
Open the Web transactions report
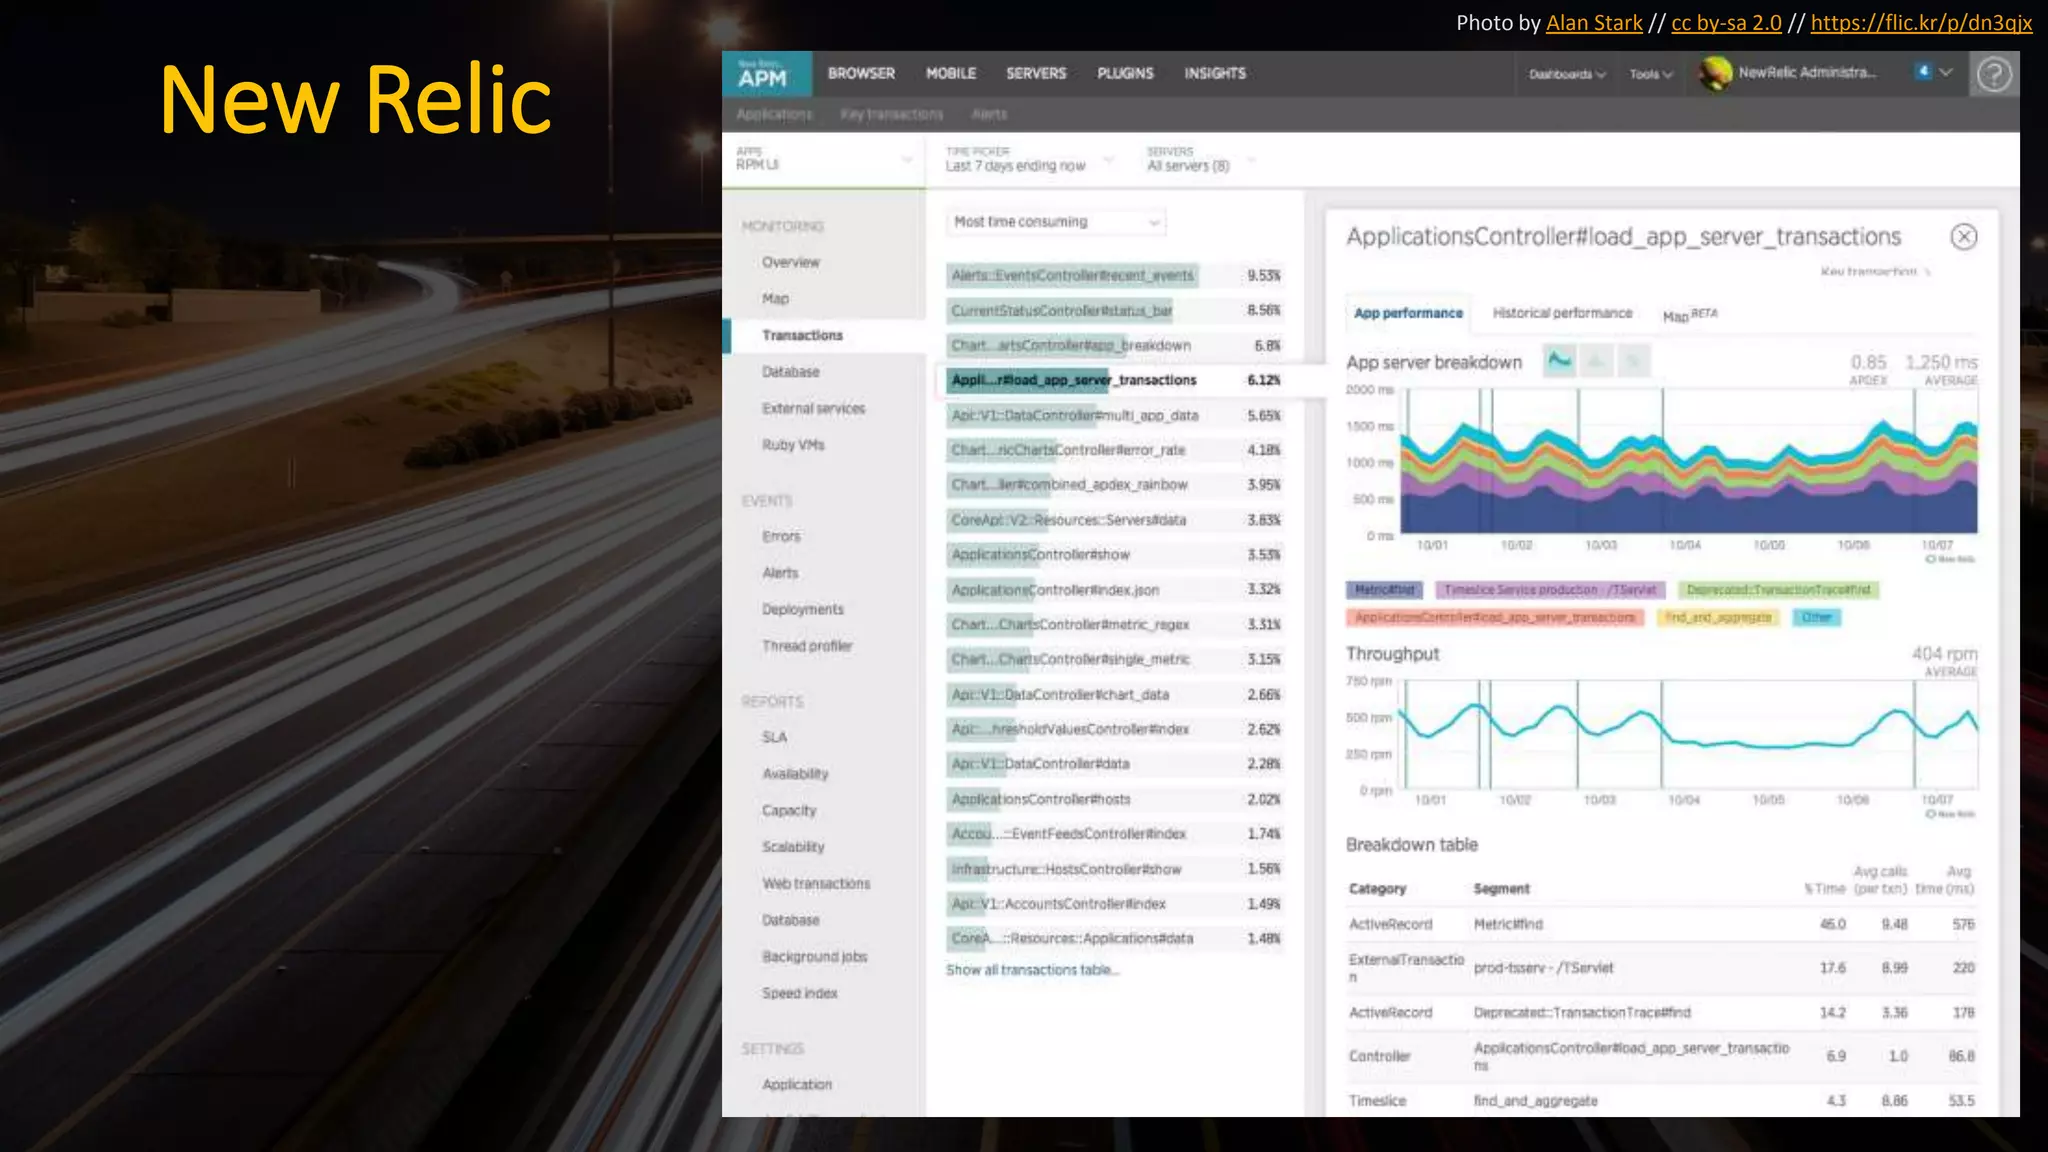[x=816, y=884]
